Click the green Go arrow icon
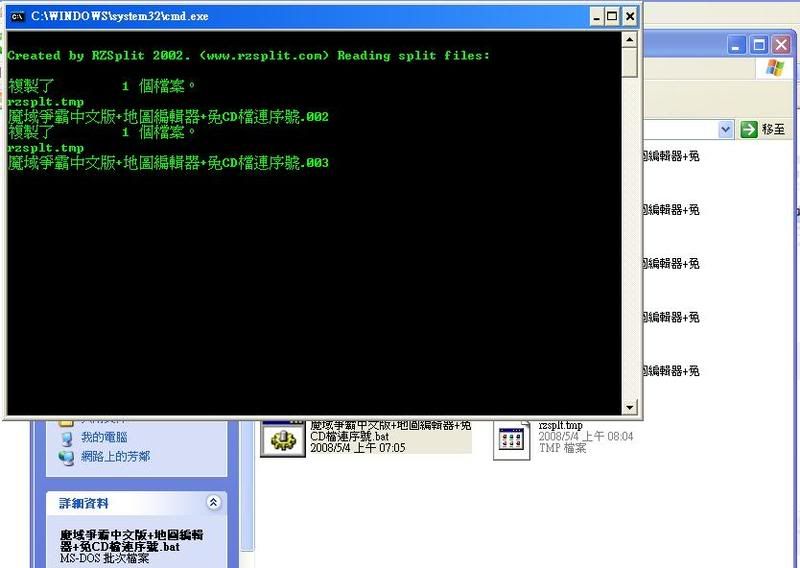Viewport: 800px width, 568px height. click(x=748, y=129)
